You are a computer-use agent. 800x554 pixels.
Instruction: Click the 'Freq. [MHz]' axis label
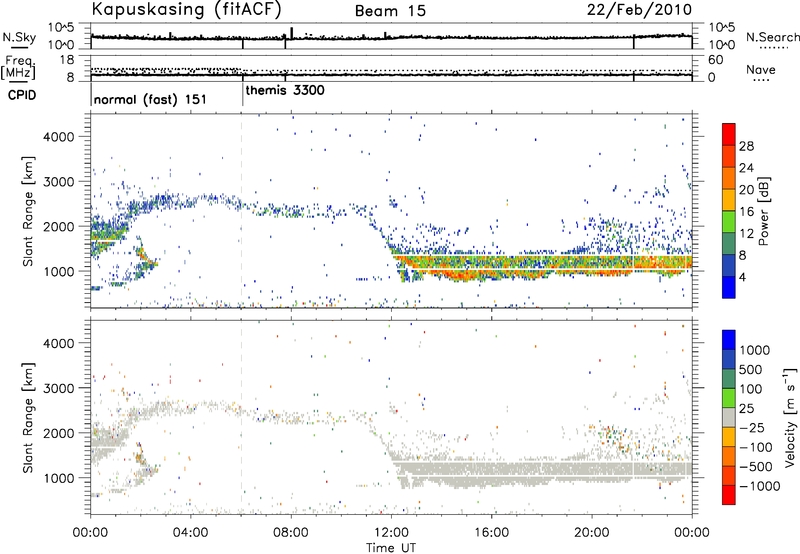(18, 67)
